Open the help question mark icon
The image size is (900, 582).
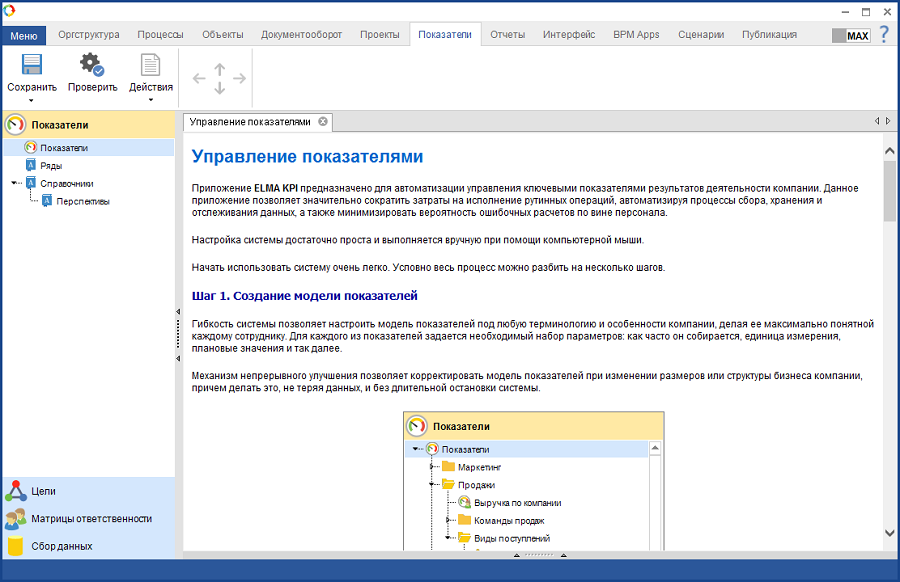click(884, 34)
